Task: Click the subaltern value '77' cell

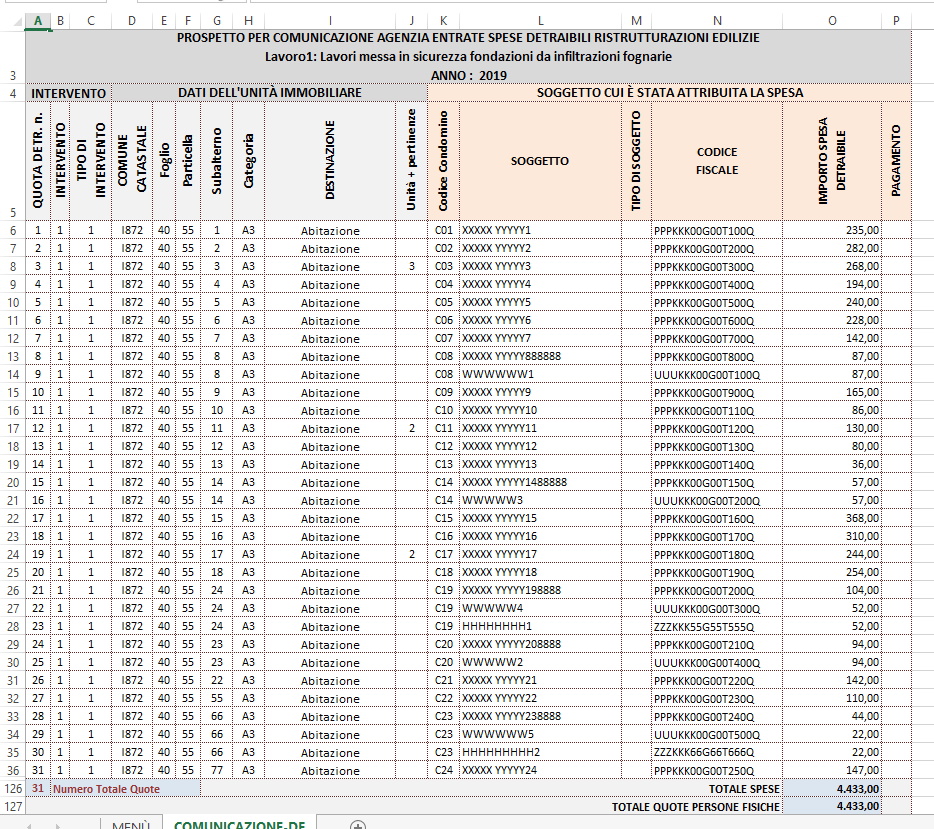Action: click(x=217, y=771)
